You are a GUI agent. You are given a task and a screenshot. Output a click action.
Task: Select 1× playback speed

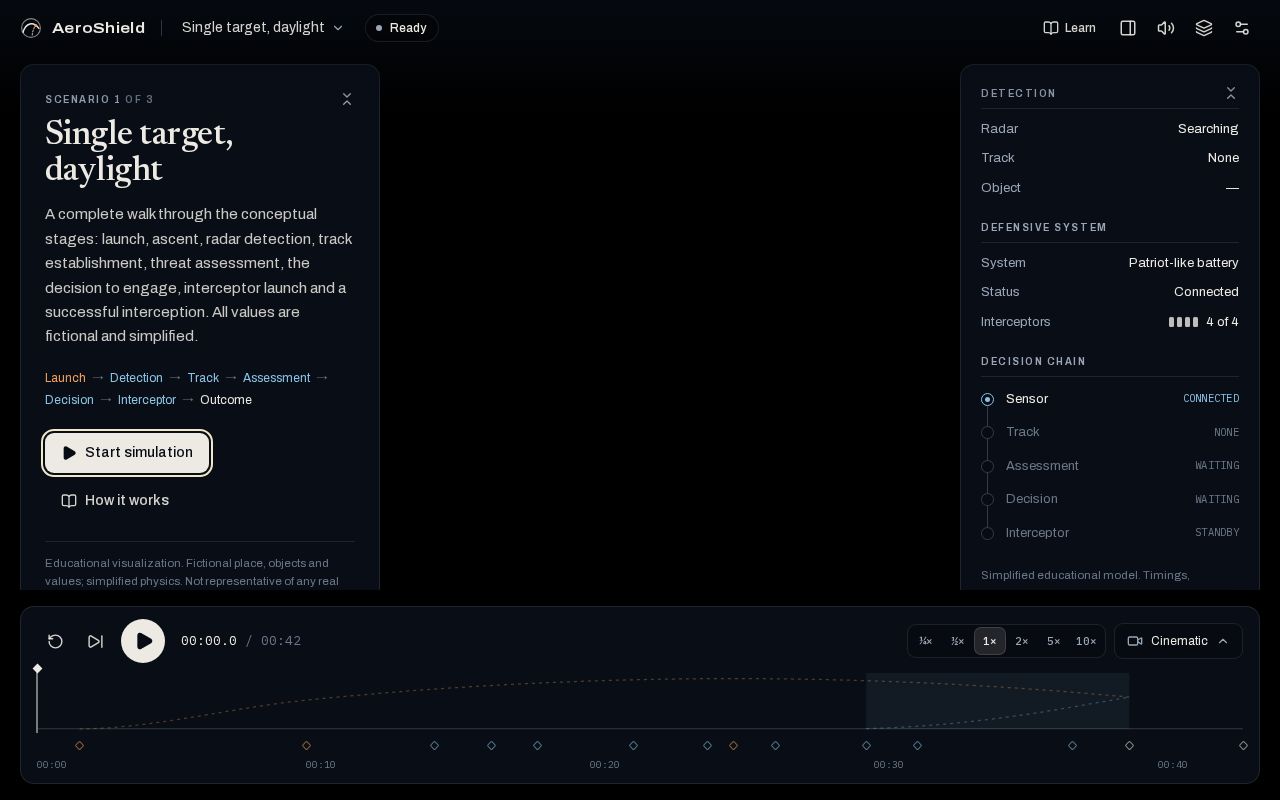coord(990,641)
